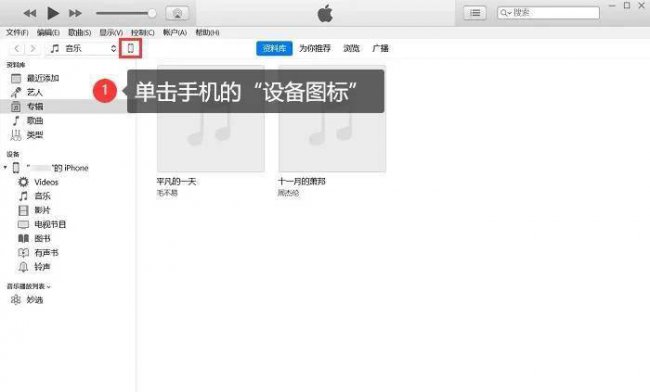This screenshot has height=392, width=650.
Task: Click the Play button
Action: coord(53,13)
